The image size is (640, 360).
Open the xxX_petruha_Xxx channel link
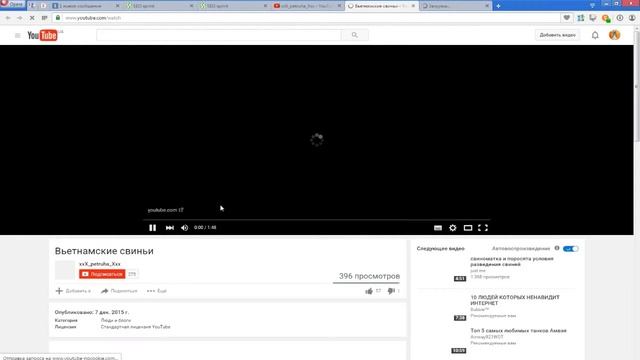[100, 264]
